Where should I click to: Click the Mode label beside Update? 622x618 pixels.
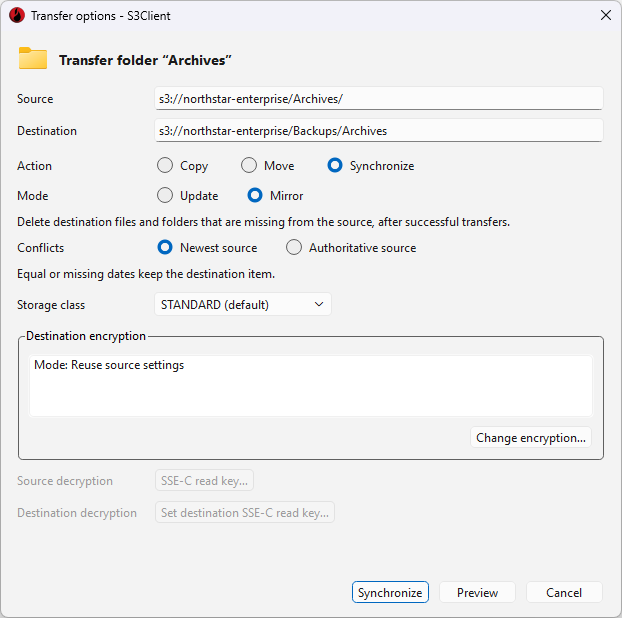point(33,196)
